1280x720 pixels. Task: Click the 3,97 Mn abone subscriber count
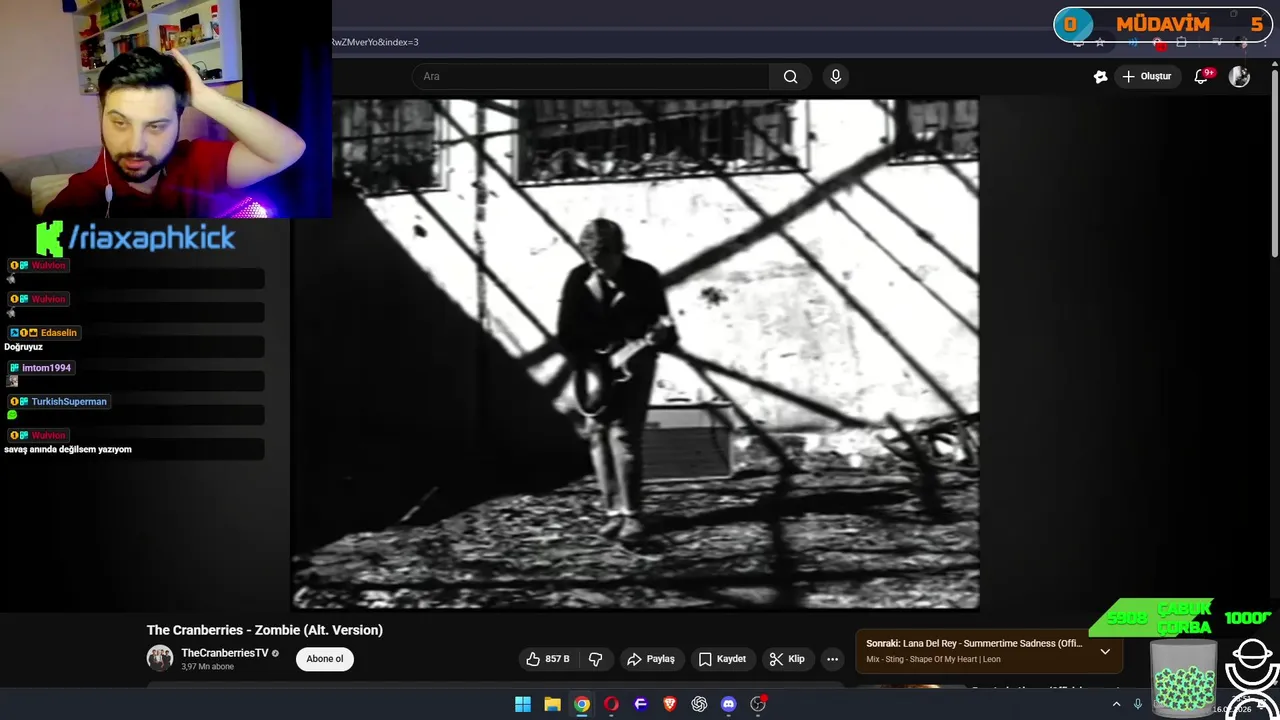coord(207,667)
